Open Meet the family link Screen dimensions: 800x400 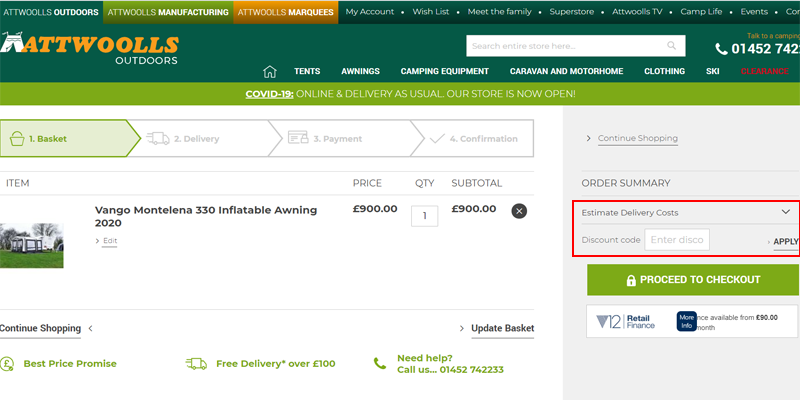[499, 12]
